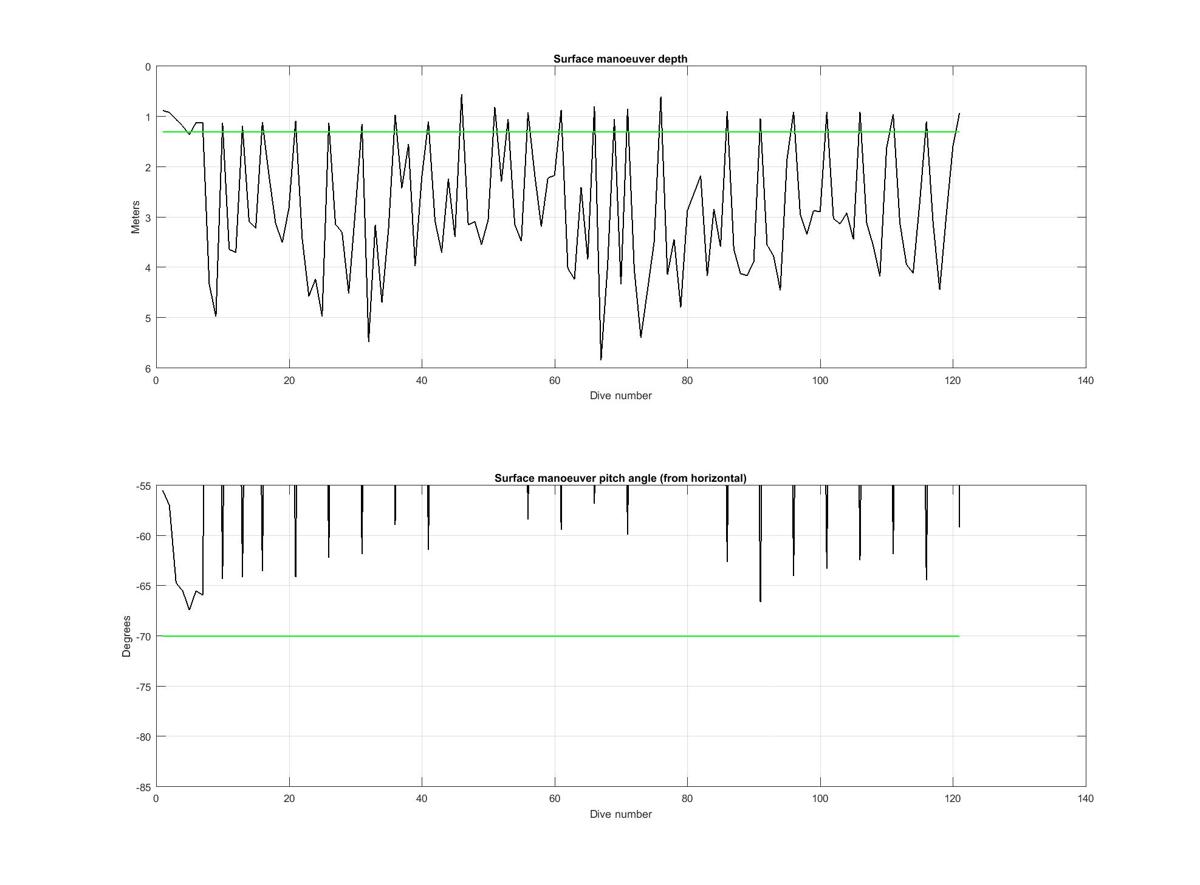Click the green -70 degree line in pitch plot
Image resolution: width=1200 pixels, height=885 pixels.
pos(560,636)
